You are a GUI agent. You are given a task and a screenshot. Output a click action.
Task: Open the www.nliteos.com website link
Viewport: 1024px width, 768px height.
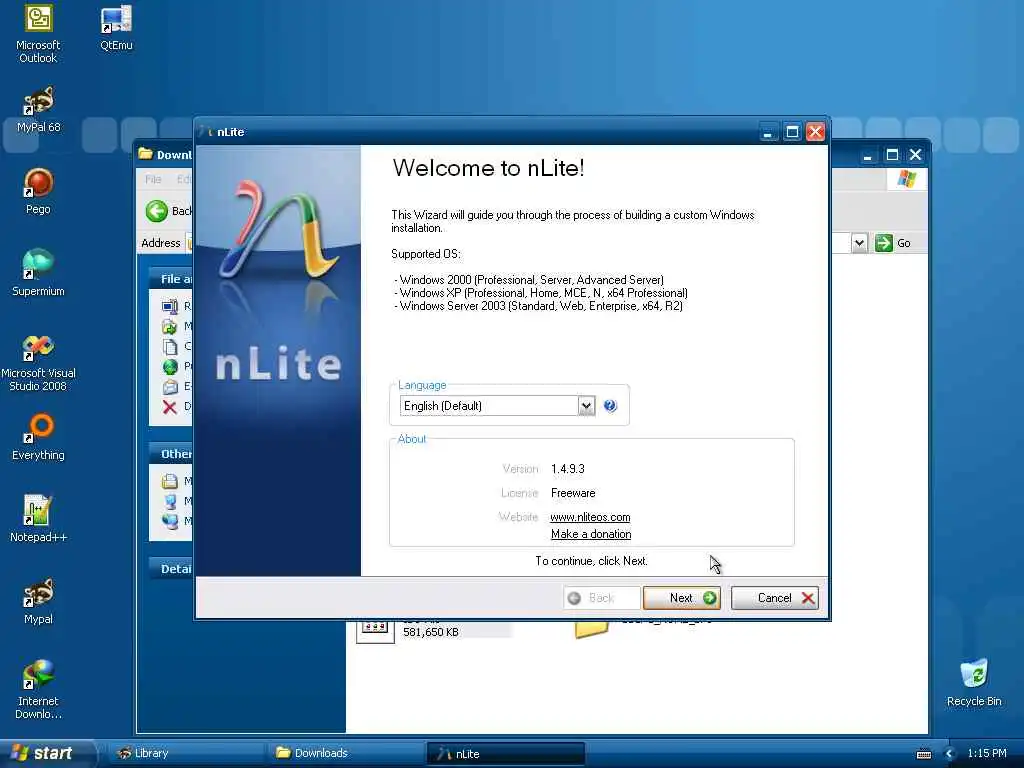[x=590, y=517]
